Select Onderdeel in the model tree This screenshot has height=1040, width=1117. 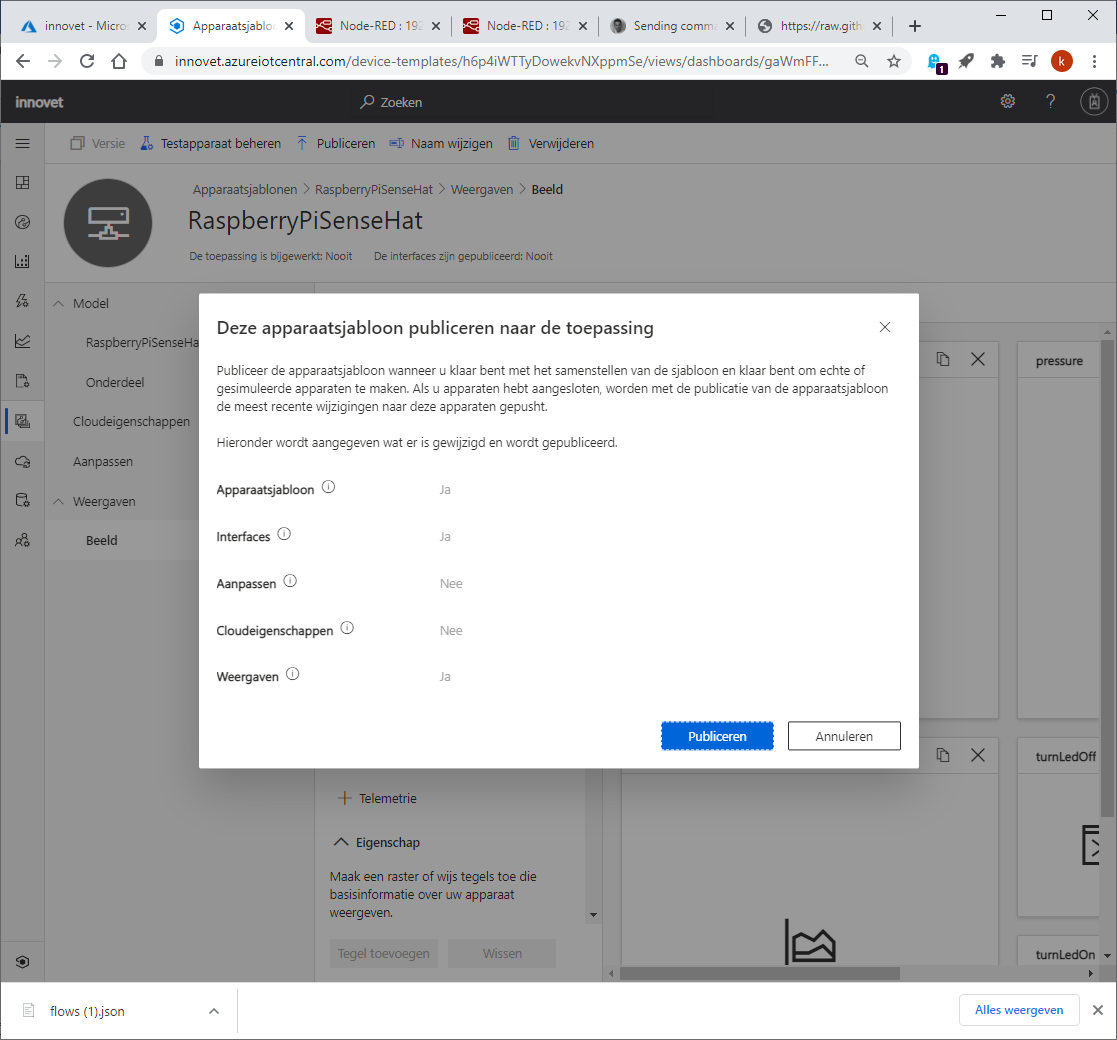(115, 383)
